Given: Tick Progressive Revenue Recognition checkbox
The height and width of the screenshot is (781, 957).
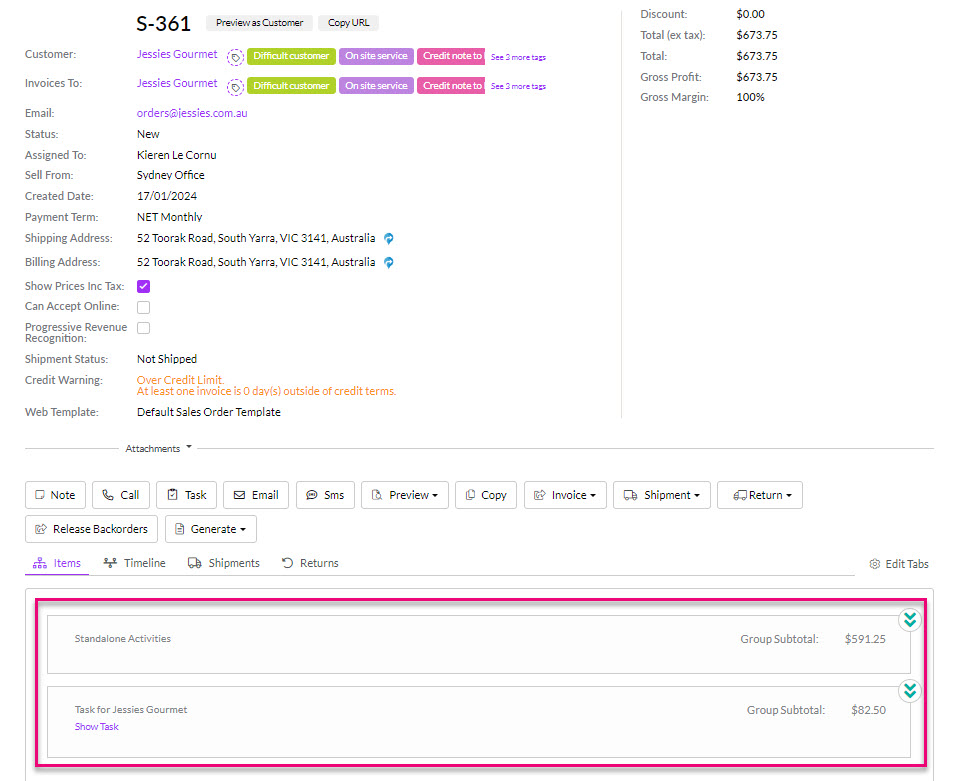Looking at the screenshot, I should pyautogui.click(x=144, y=328).
